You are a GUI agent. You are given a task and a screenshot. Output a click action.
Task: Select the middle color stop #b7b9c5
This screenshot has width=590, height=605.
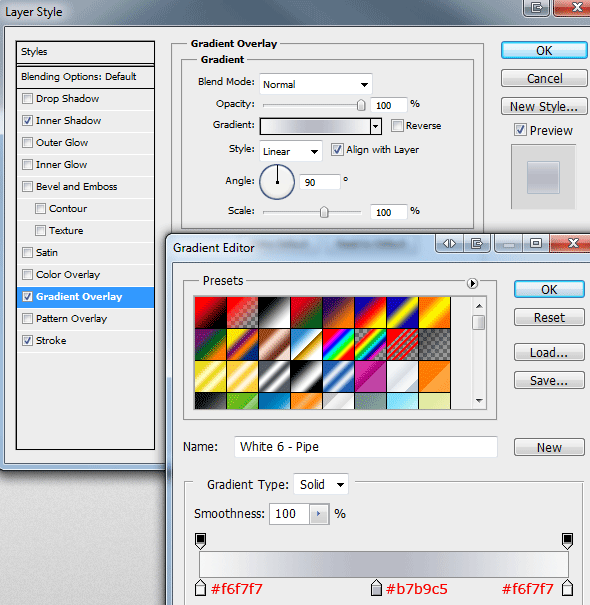(376, 588)
